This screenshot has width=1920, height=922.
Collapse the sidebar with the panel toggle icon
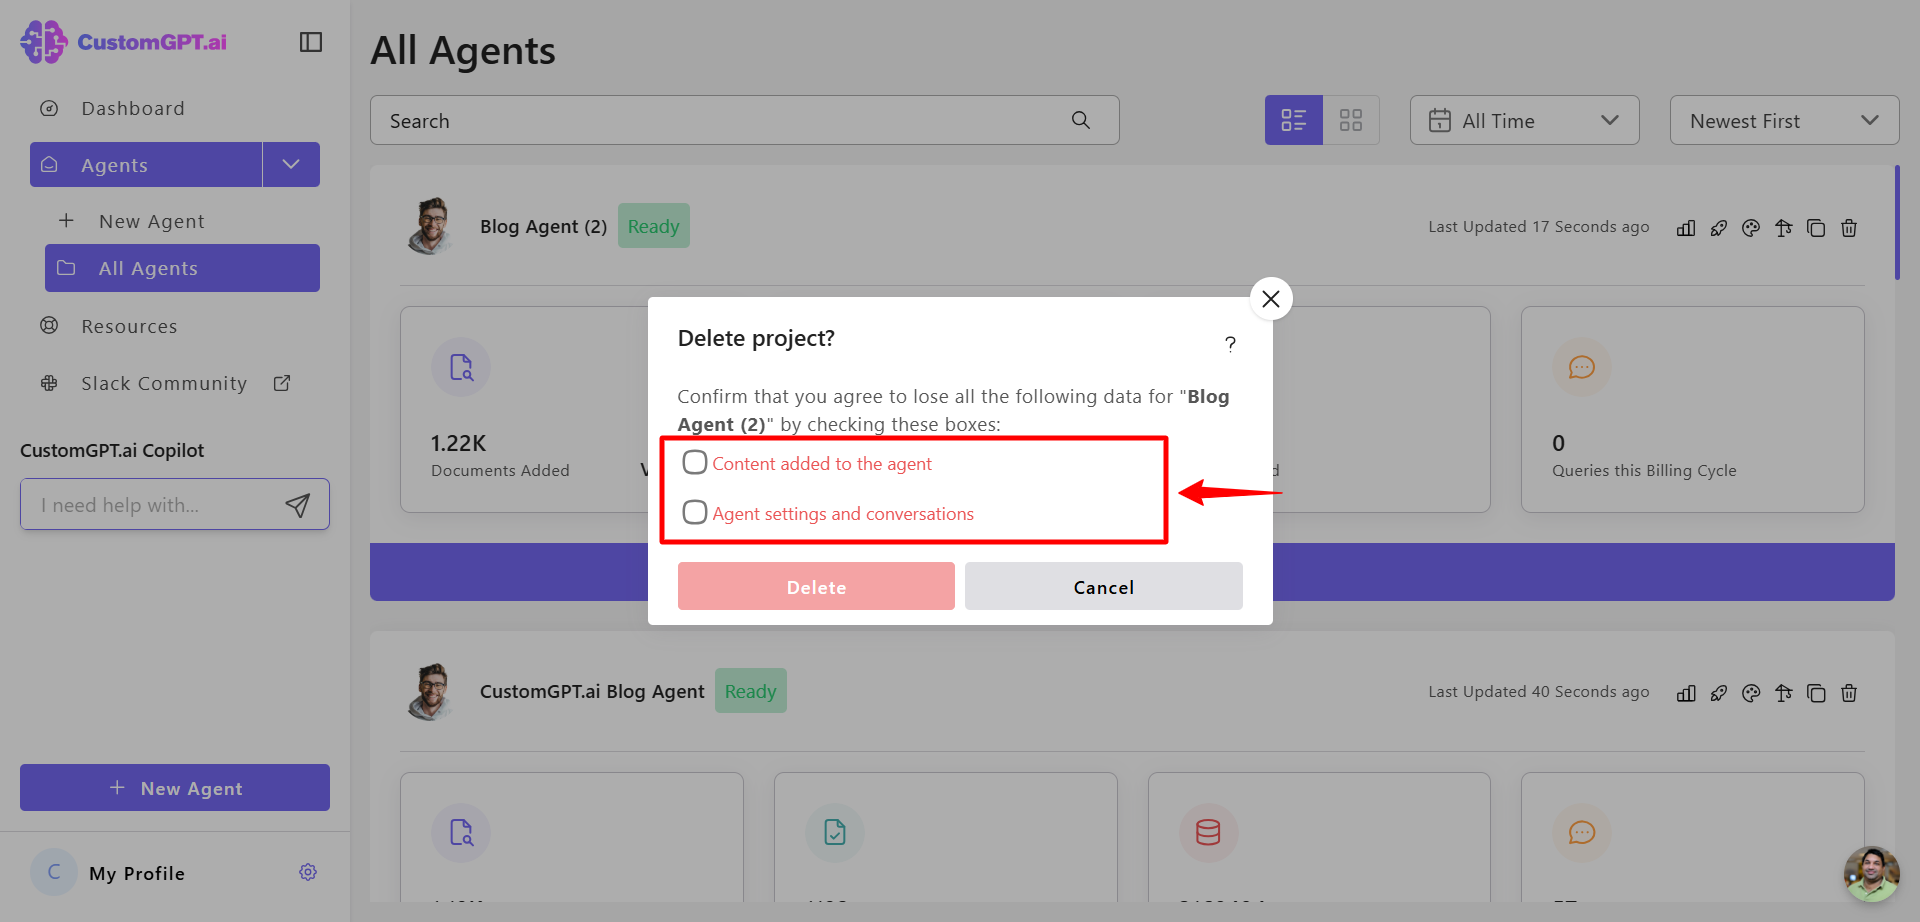pos(311,42)
